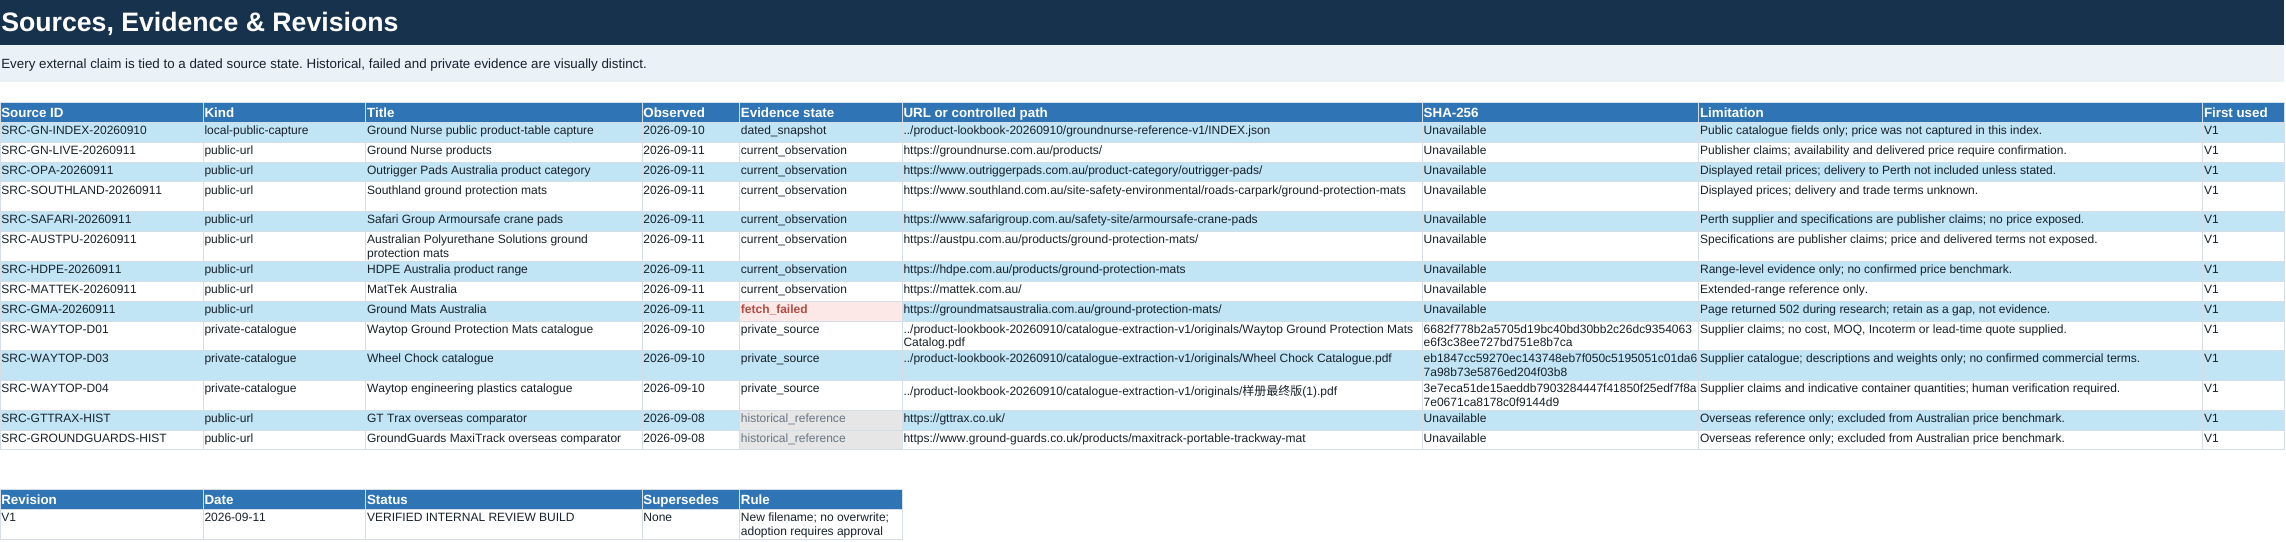2286x542 pixels.
Task: Click historical_reference cell in GroundGuards row
Action: pyautogui.click(x=820, y=439)
